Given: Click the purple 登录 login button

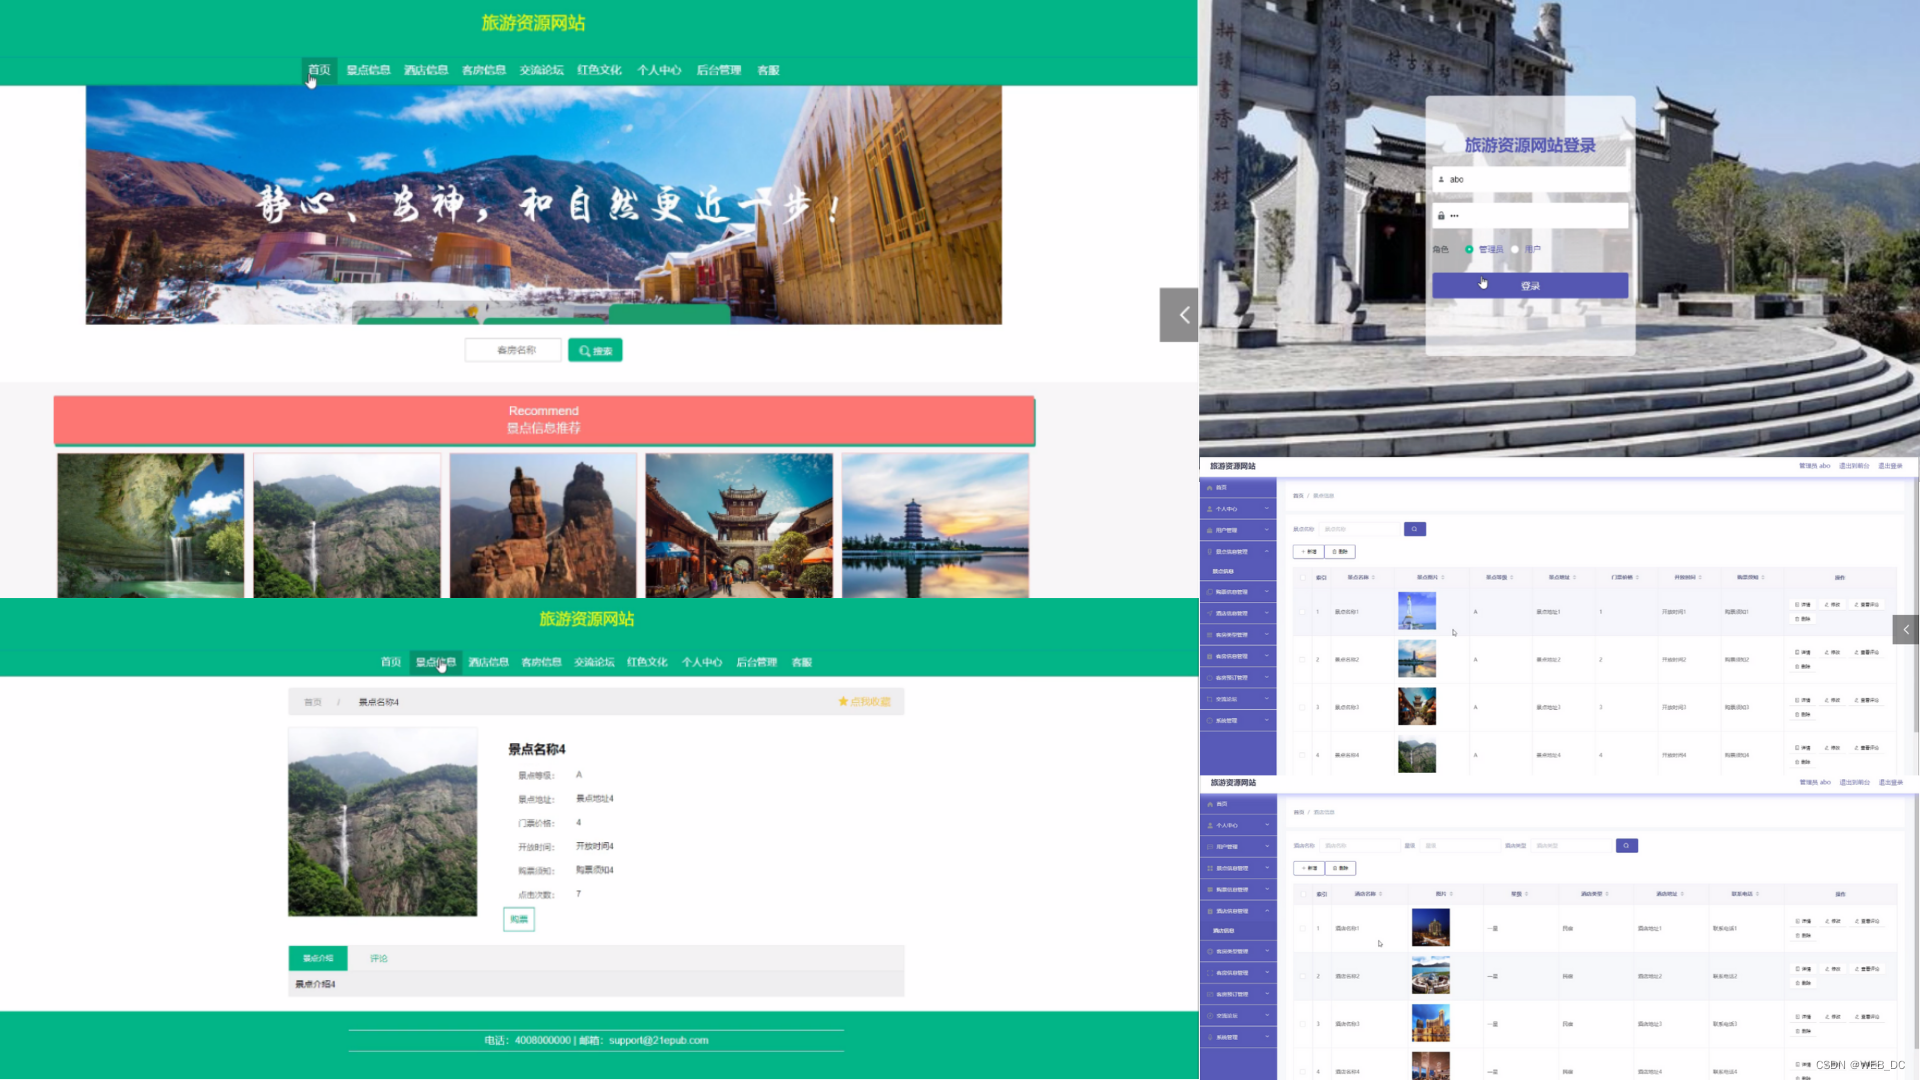Looking at the screenshot, I should click(1529, 286).
